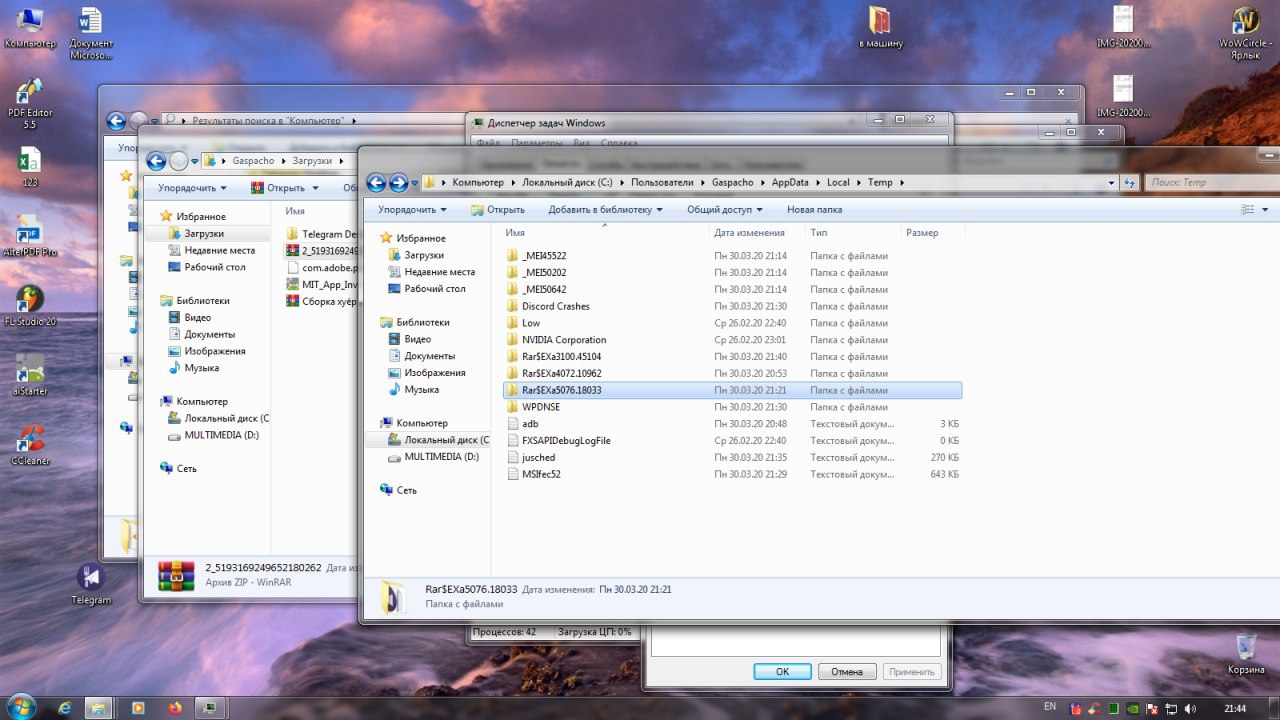Select the adb text file
Image resolution: width=1280 pixels, height=720 pixels.
click(530, 424)
